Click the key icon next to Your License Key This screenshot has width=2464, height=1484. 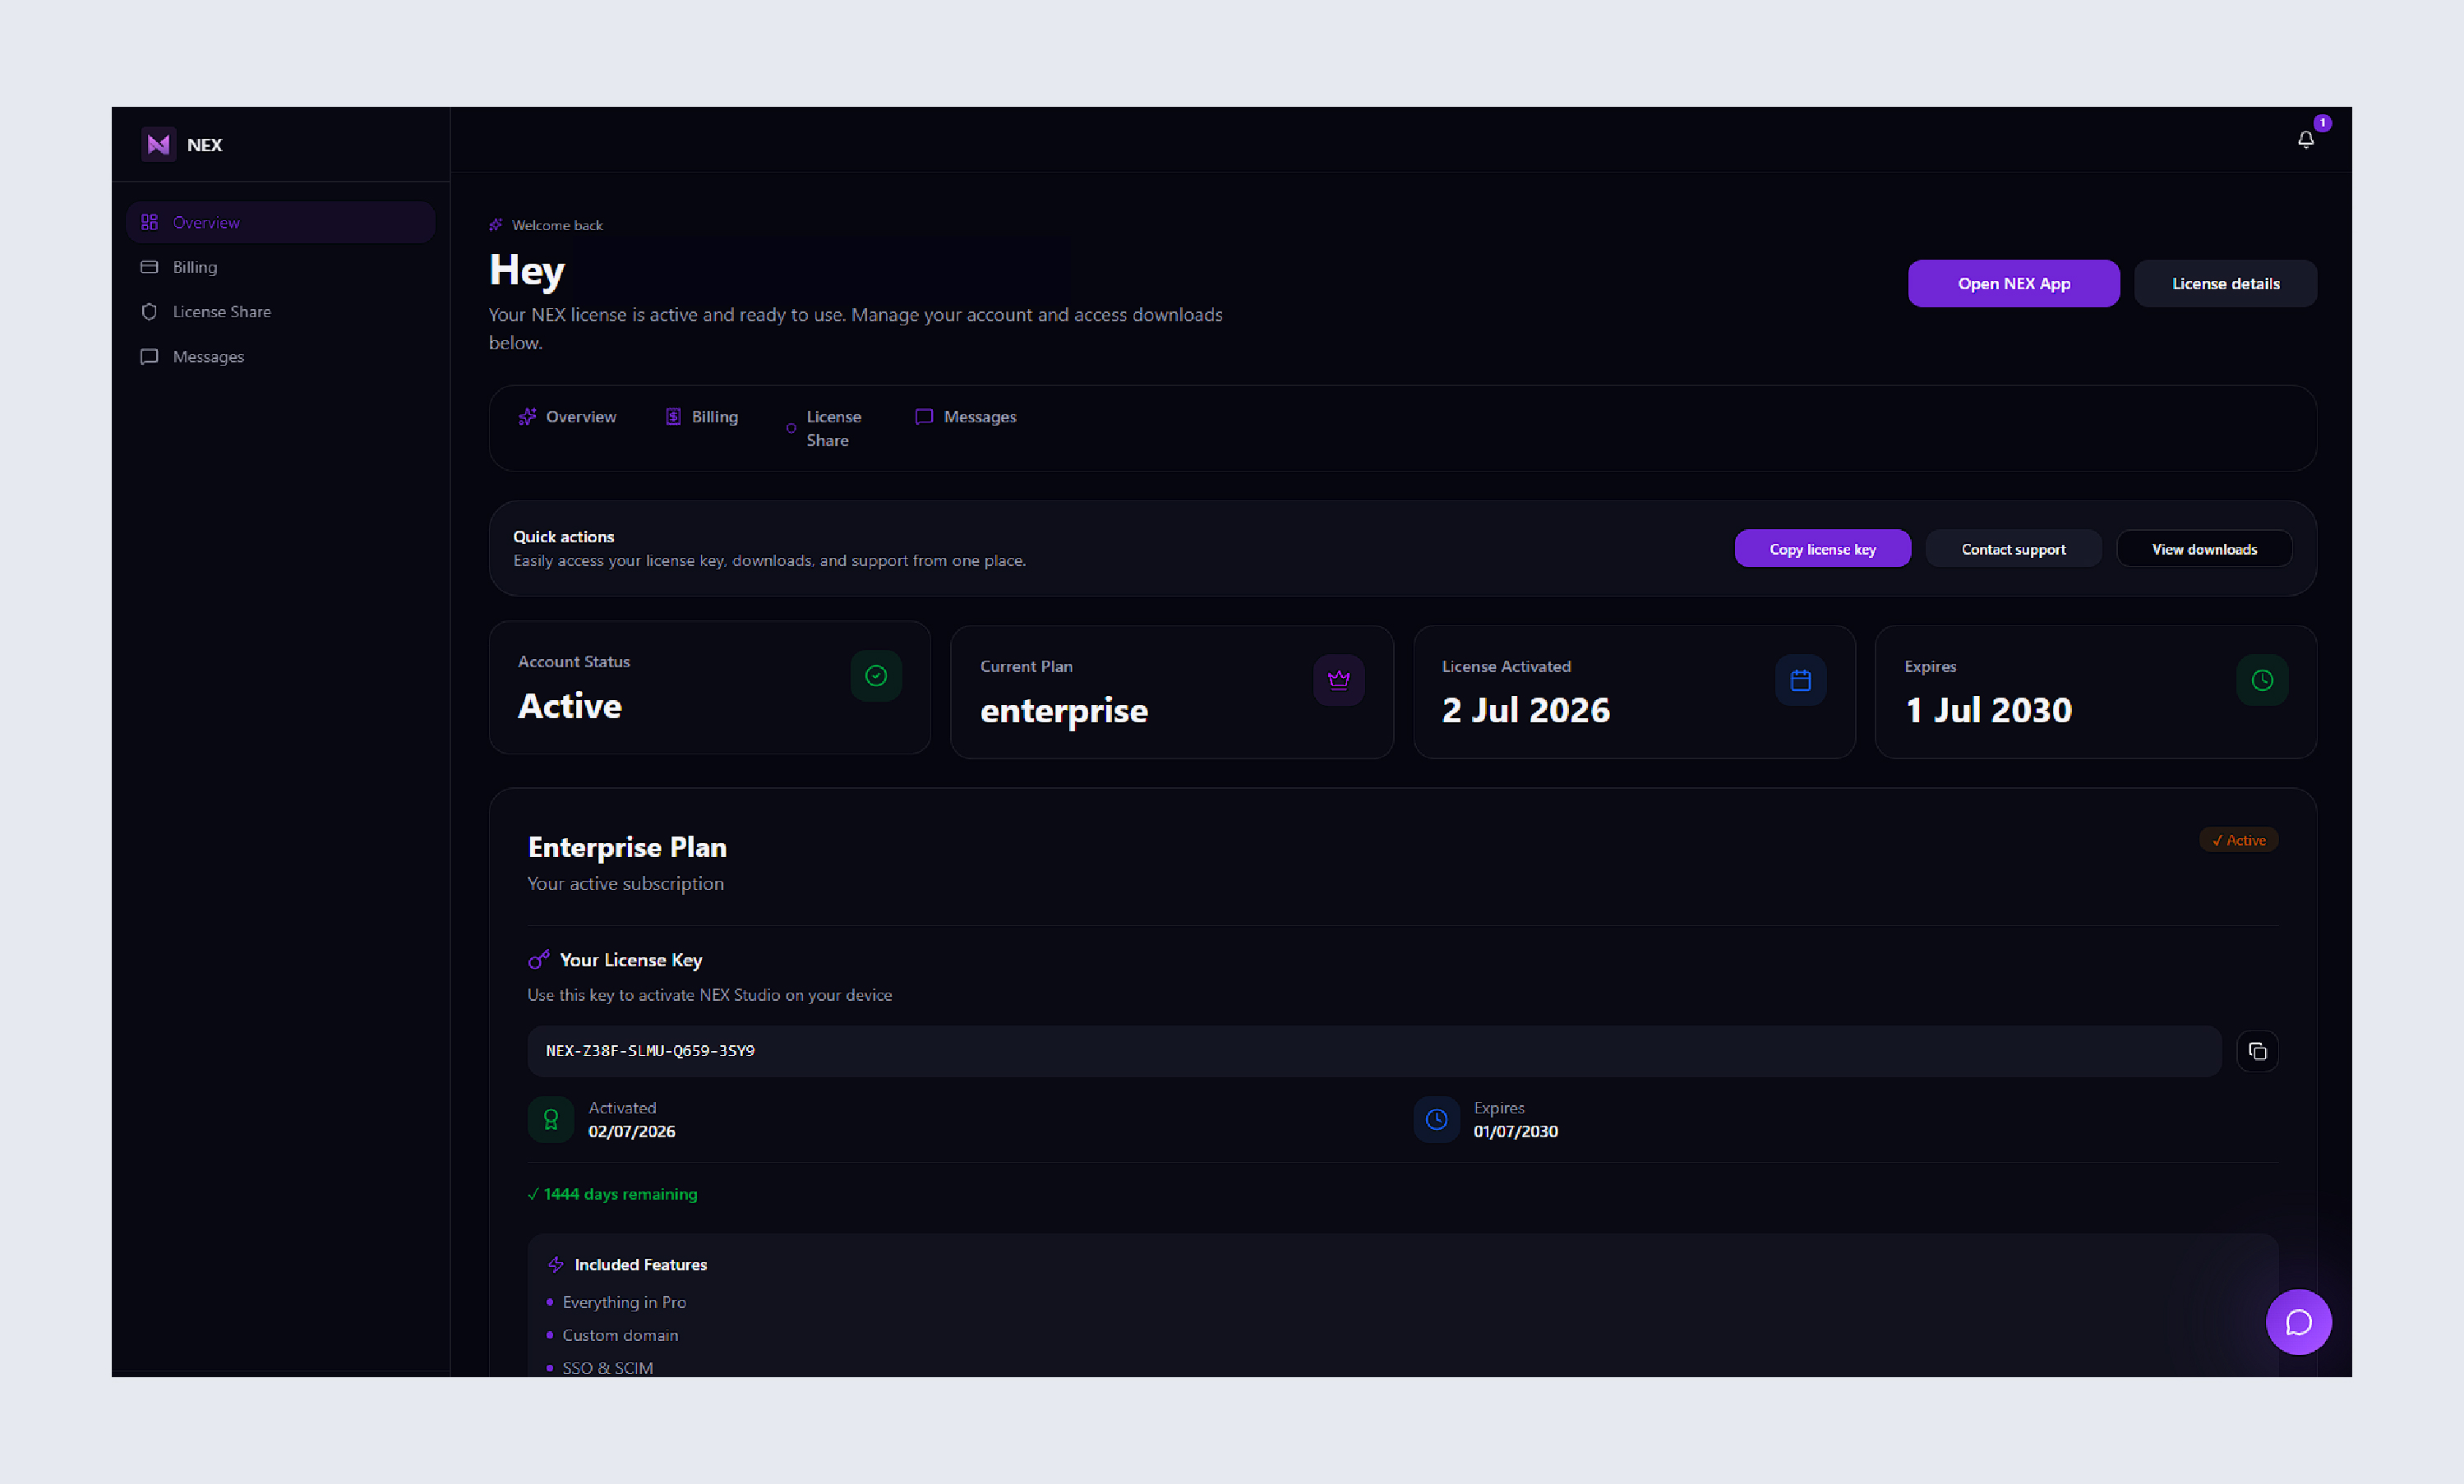(539, 960)
